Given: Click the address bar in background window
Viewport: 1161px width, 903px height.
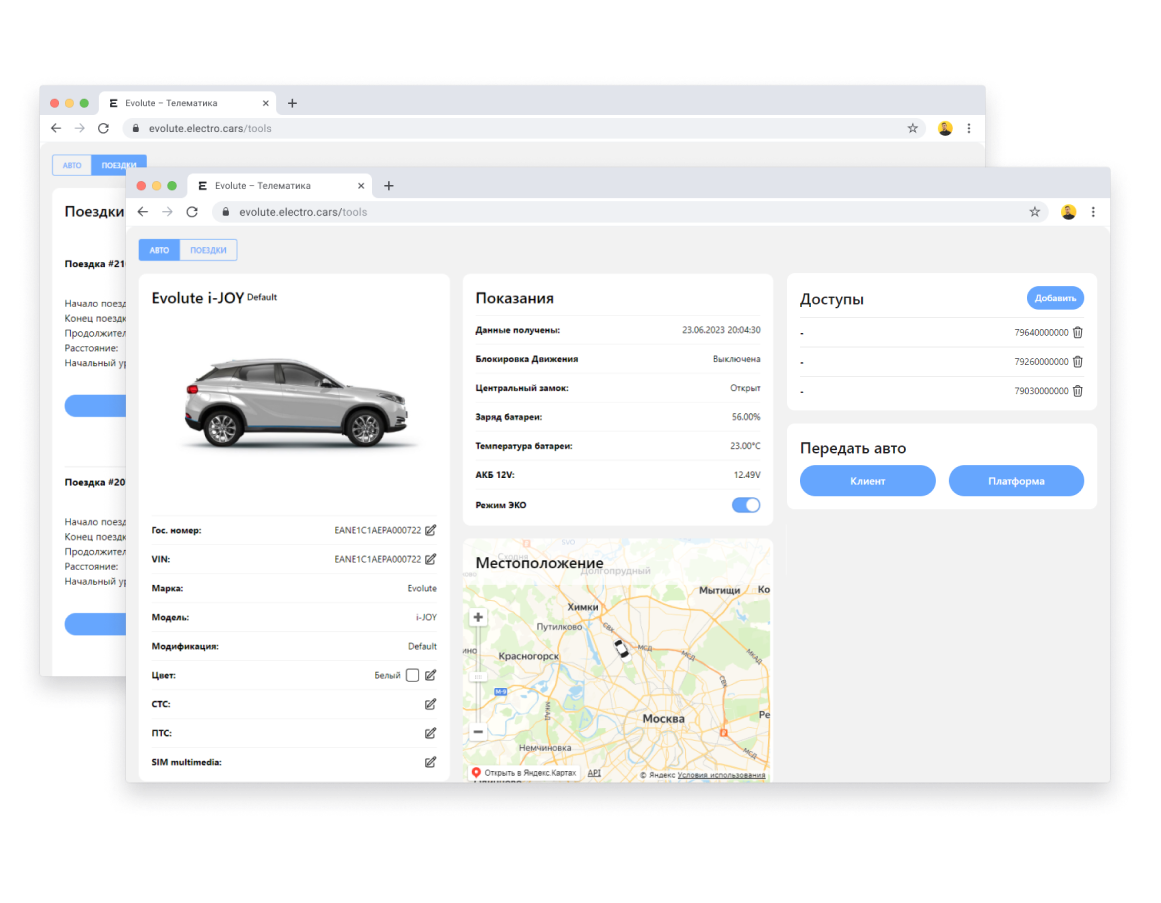Looking at the screenshot, I should (522, 128).
